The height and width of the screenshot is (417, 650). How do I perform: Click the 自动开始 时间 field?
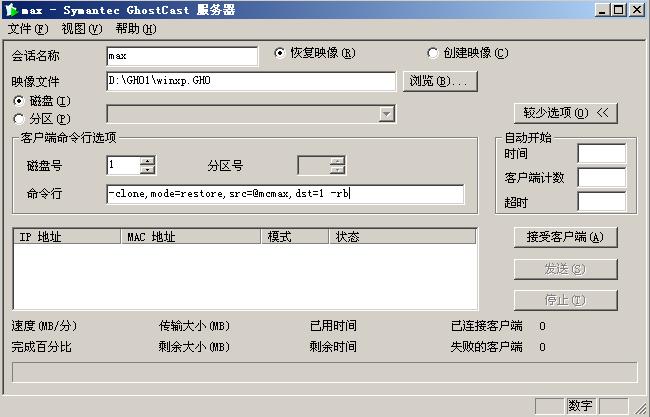(x=601, y=153)
